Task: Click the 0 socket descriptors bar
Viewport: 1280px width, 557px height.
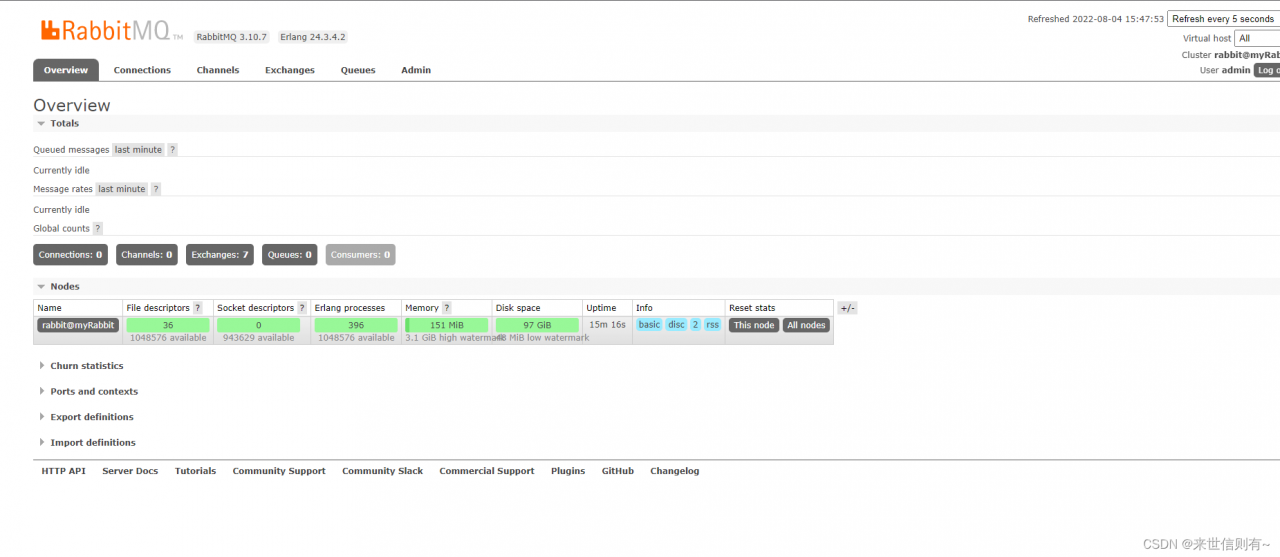Action: (x=258, y=325)
